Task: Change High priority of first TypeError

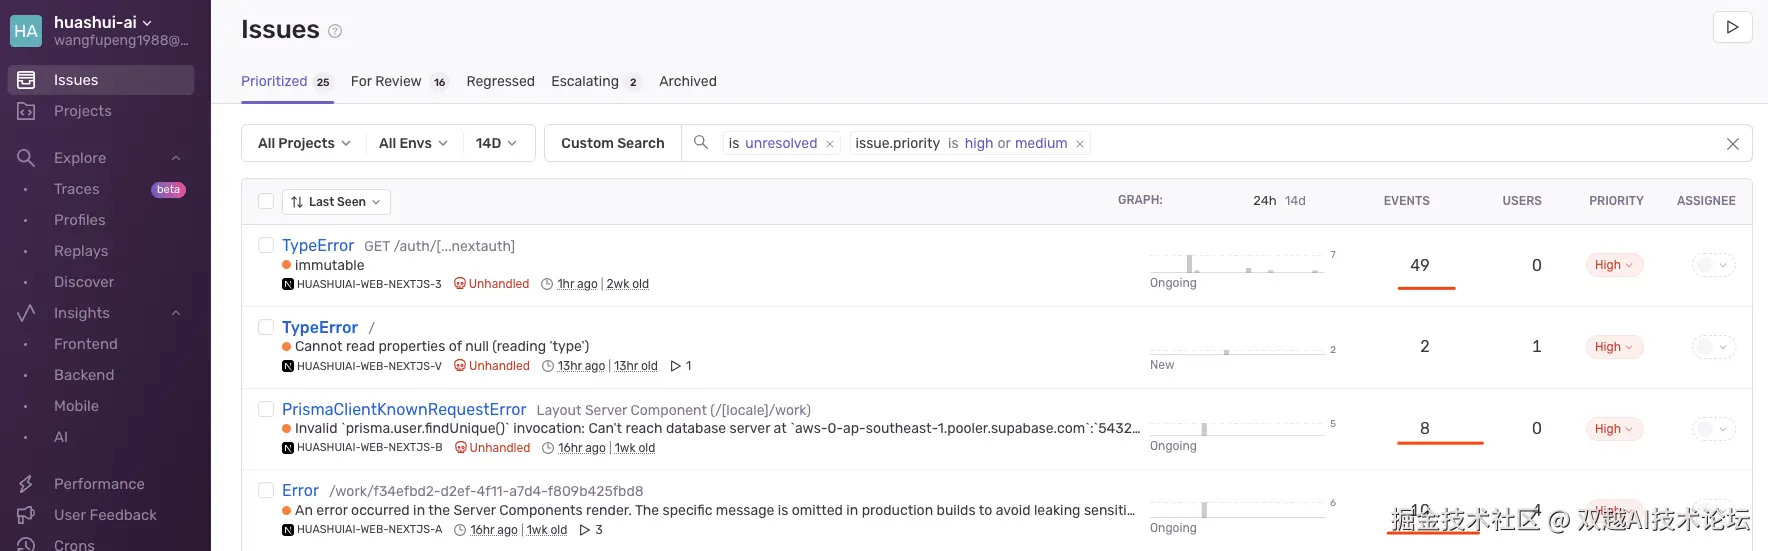Action: coord(1613,265)
